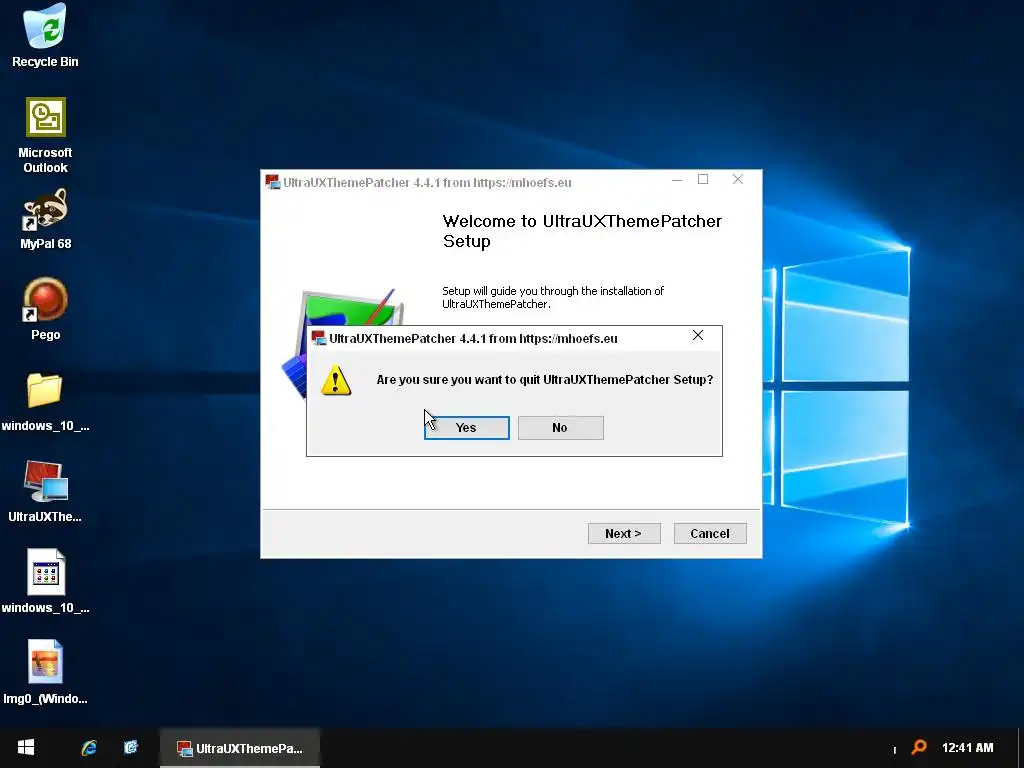Click the UltraUXThemePa... taskbar button

tap(240, 748)
